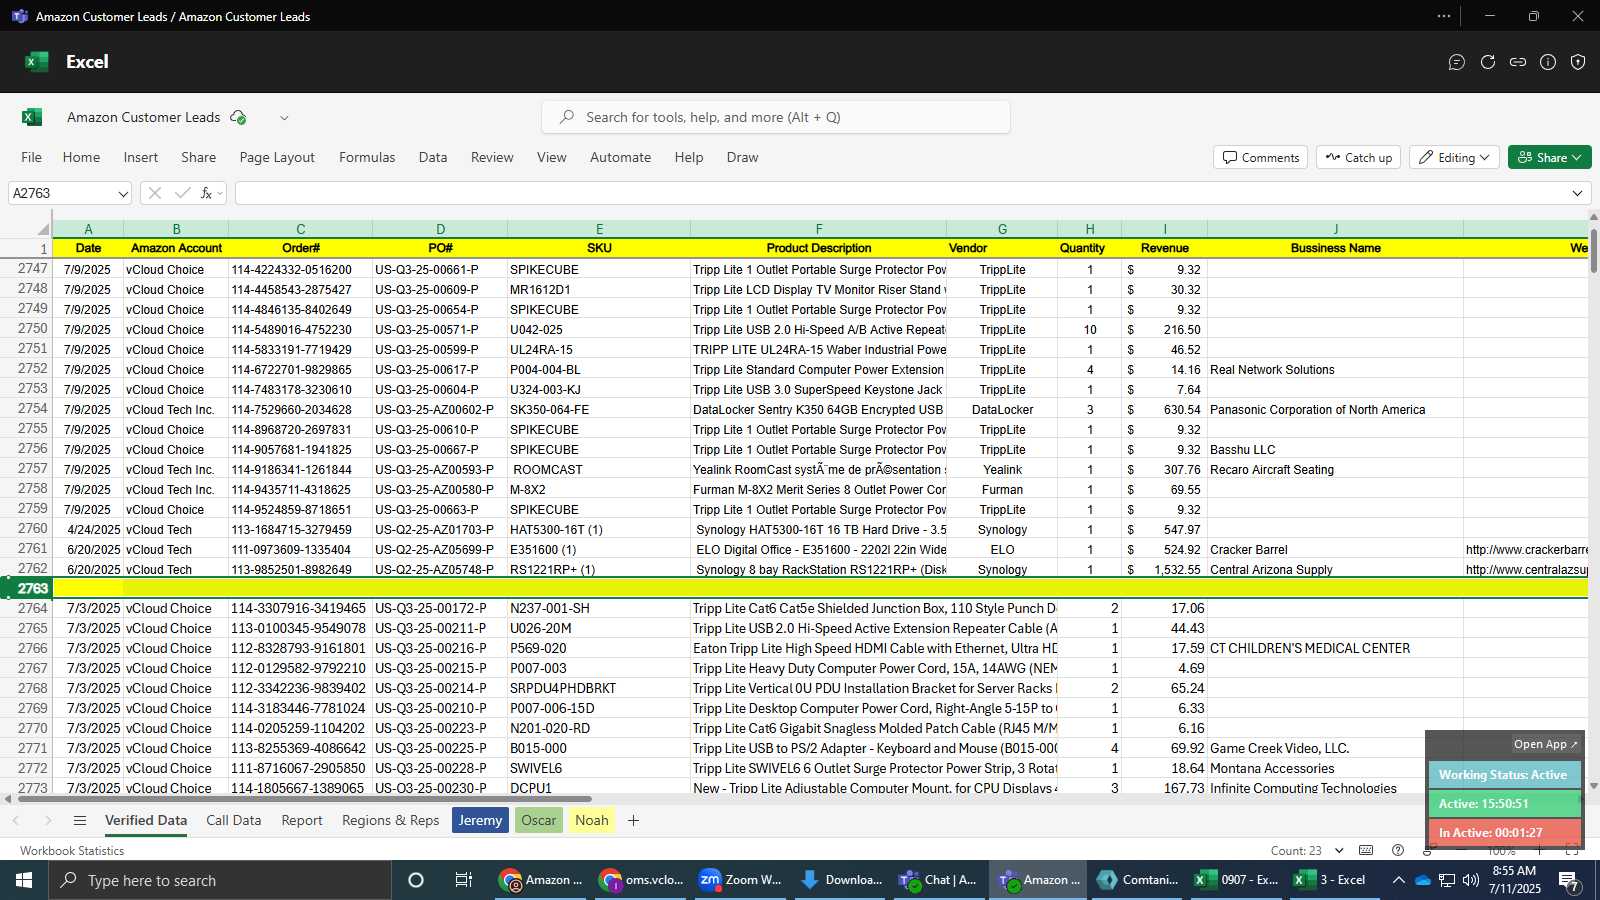Click Workbook Statistics in status bar
1600x900 pixels.
72,850
